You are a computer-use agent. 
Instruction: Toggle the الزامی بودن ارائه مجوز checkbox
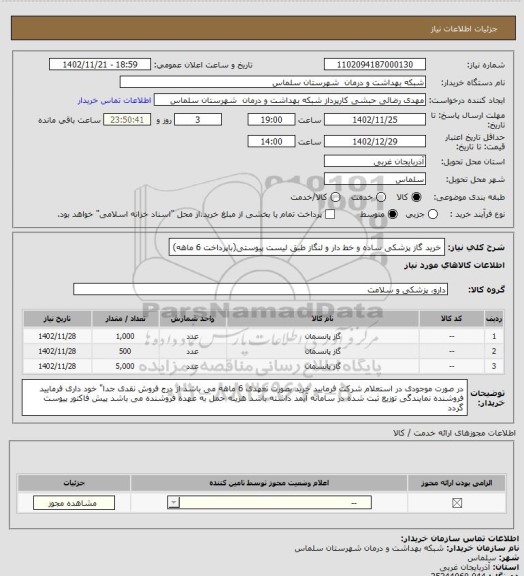(x=457, y=503)
